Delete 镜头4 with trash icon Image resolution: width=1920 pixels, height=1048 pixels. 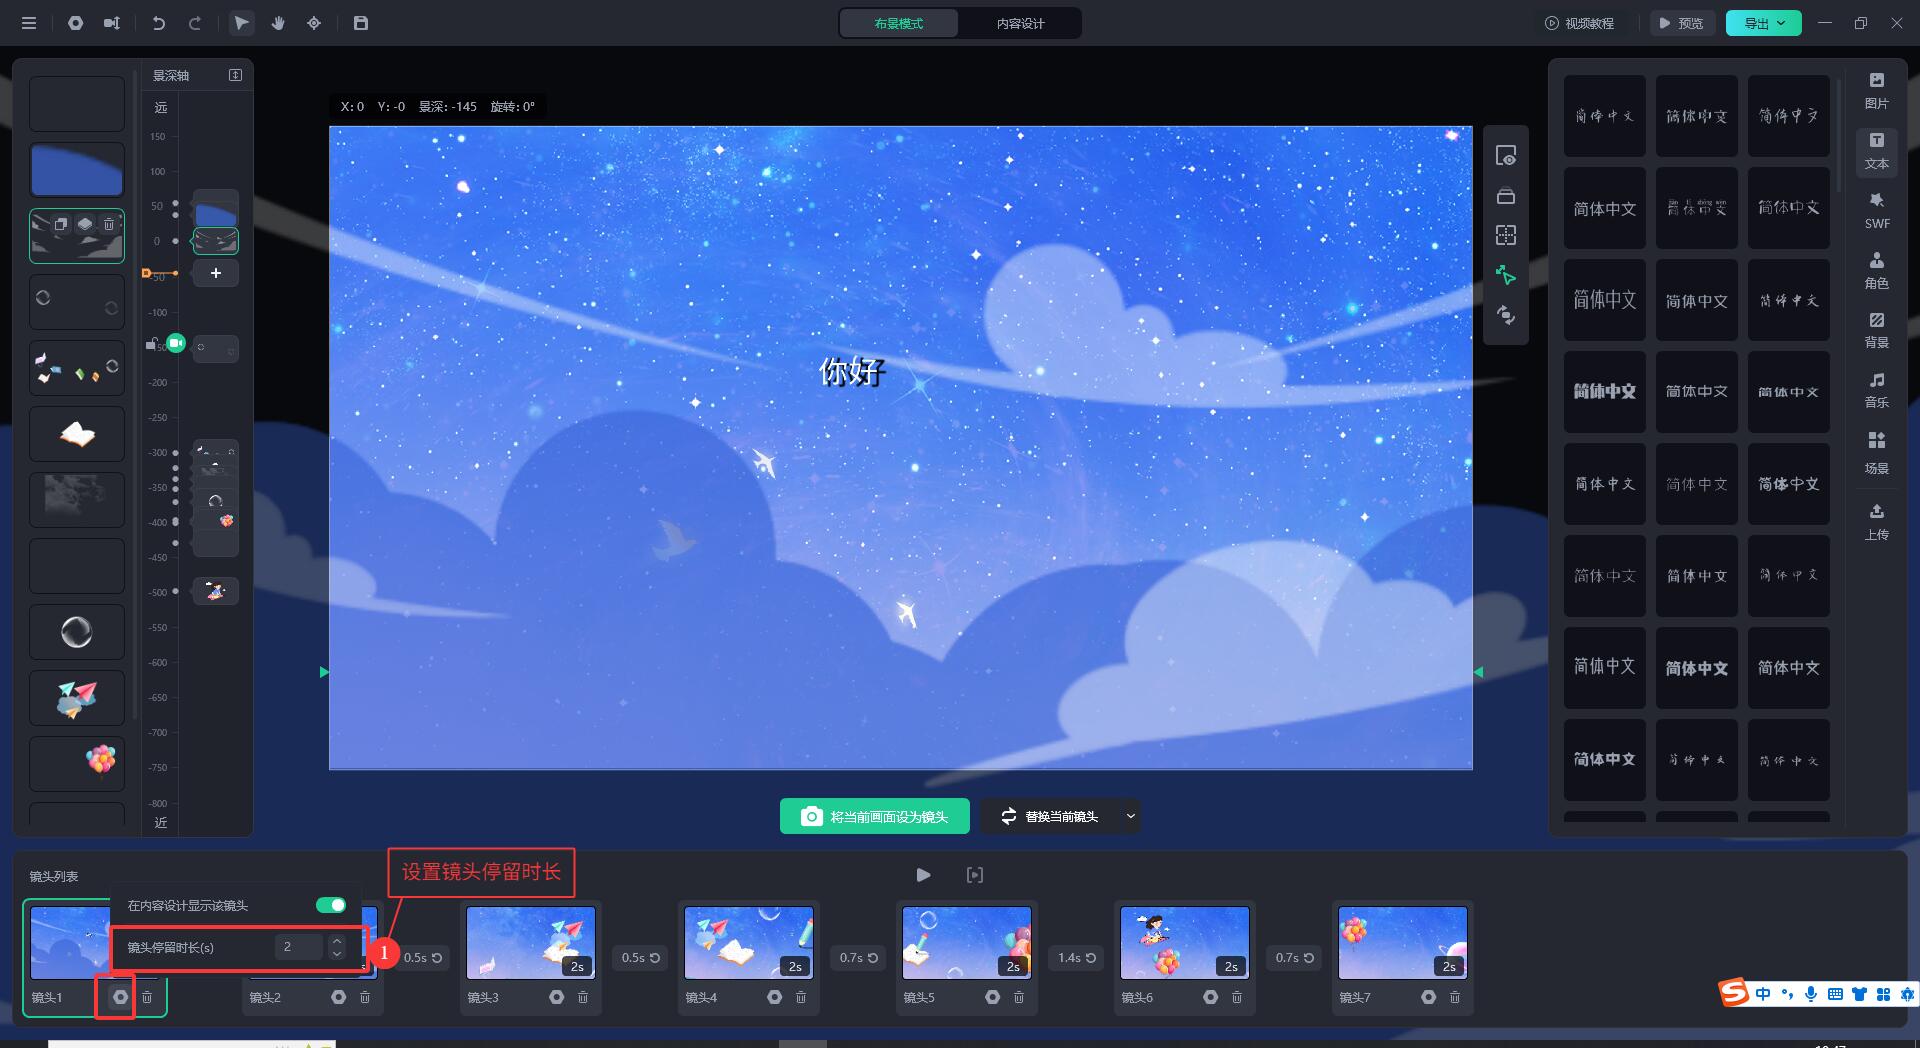pyautogui.click(x=801, y=997)
